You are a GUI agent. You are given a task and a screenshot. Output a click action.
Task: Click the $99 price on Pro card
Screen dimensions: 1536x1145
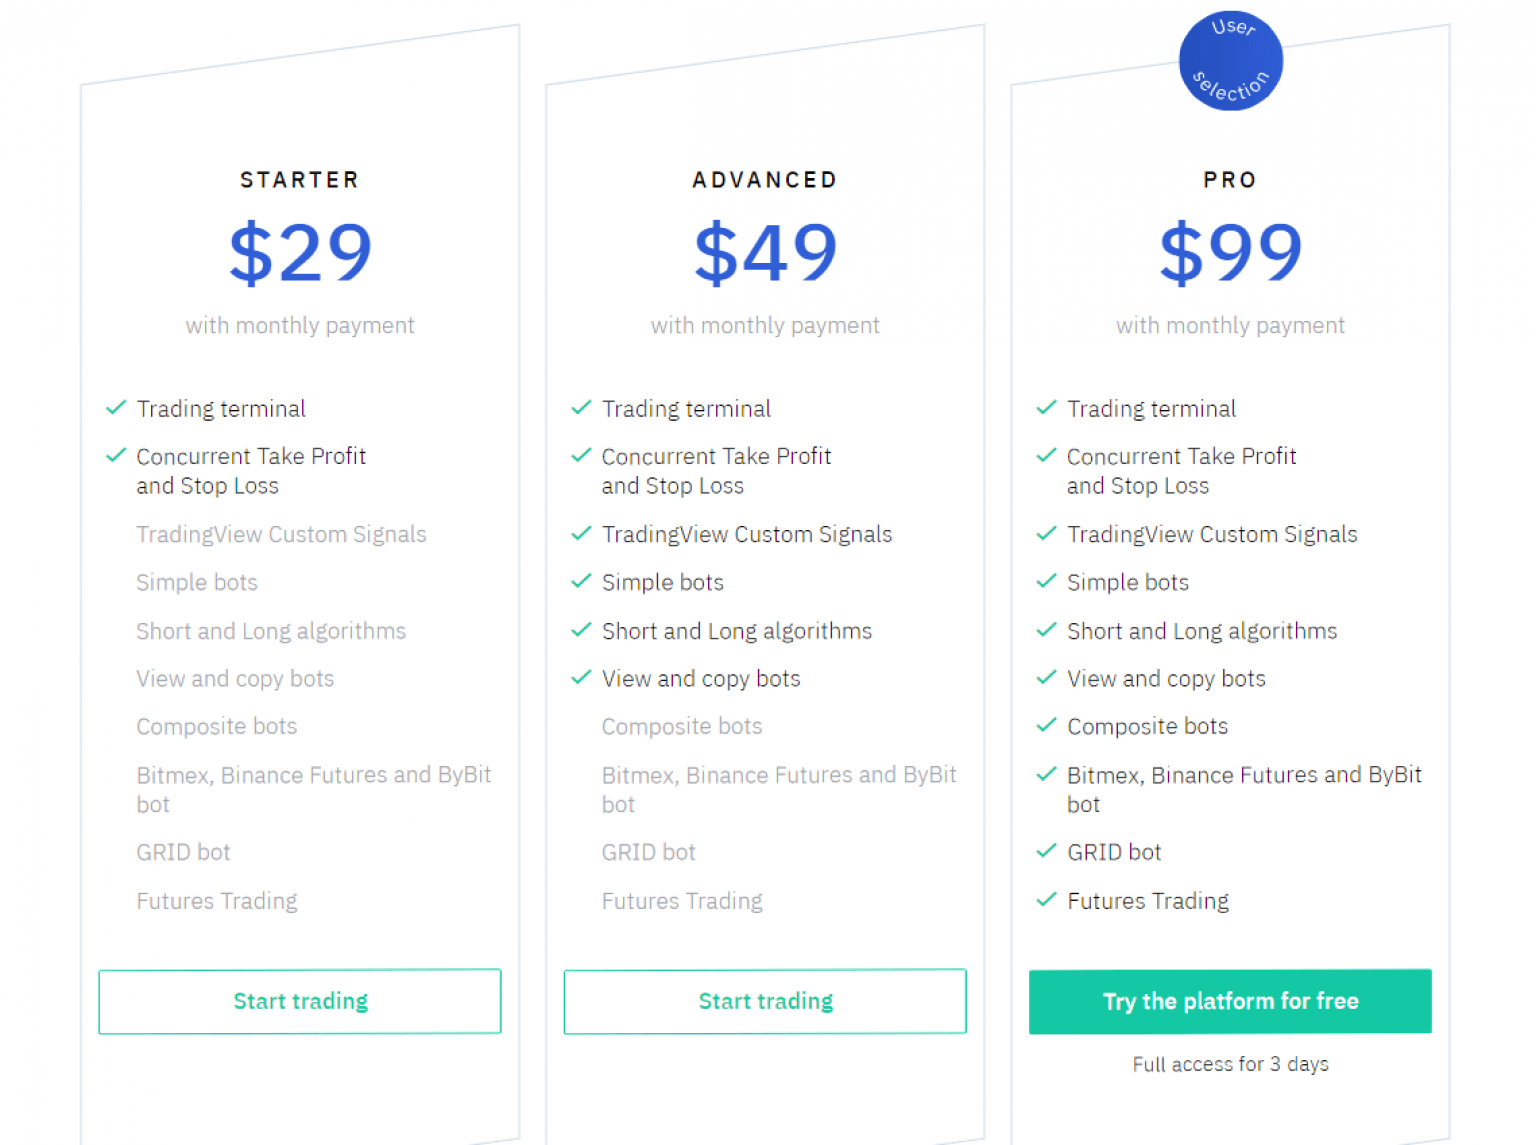(x=1230, y=252)
